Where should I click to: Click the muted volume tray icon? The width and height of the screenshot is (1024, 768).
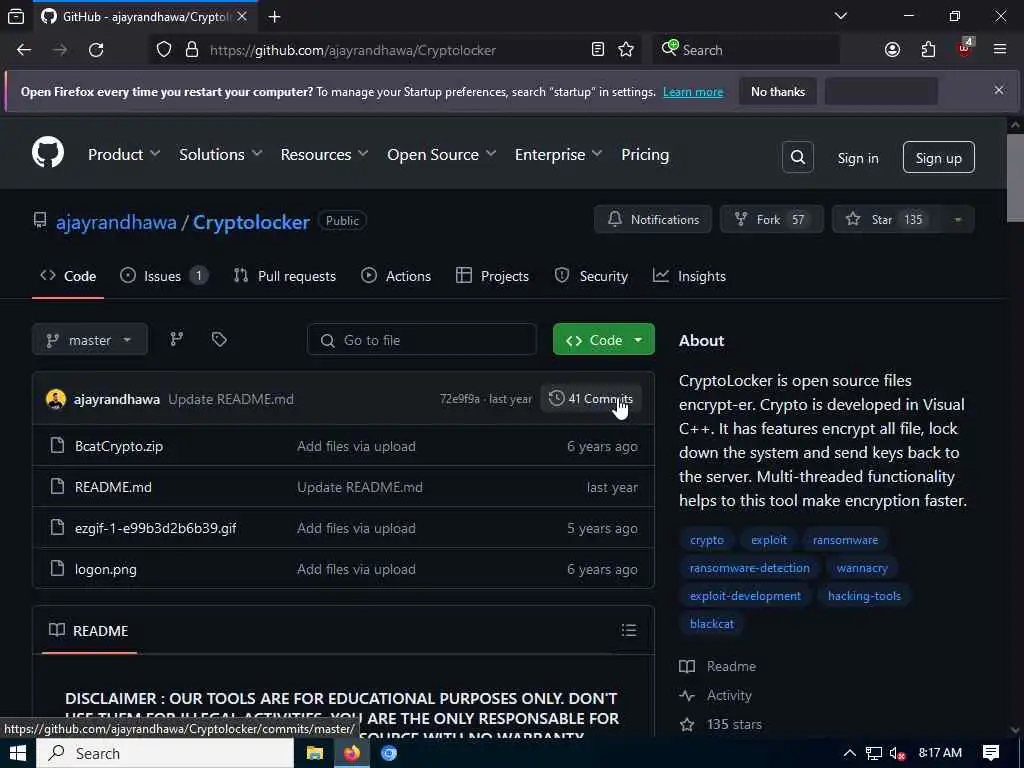(x=898, y=754)
